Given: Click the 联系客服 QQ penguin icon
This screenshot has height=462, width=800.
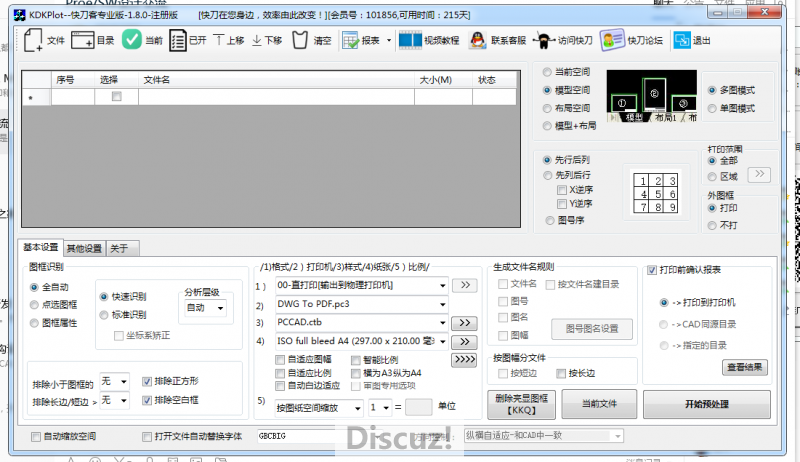Looking at the screenshot, I should pos(478,40).
